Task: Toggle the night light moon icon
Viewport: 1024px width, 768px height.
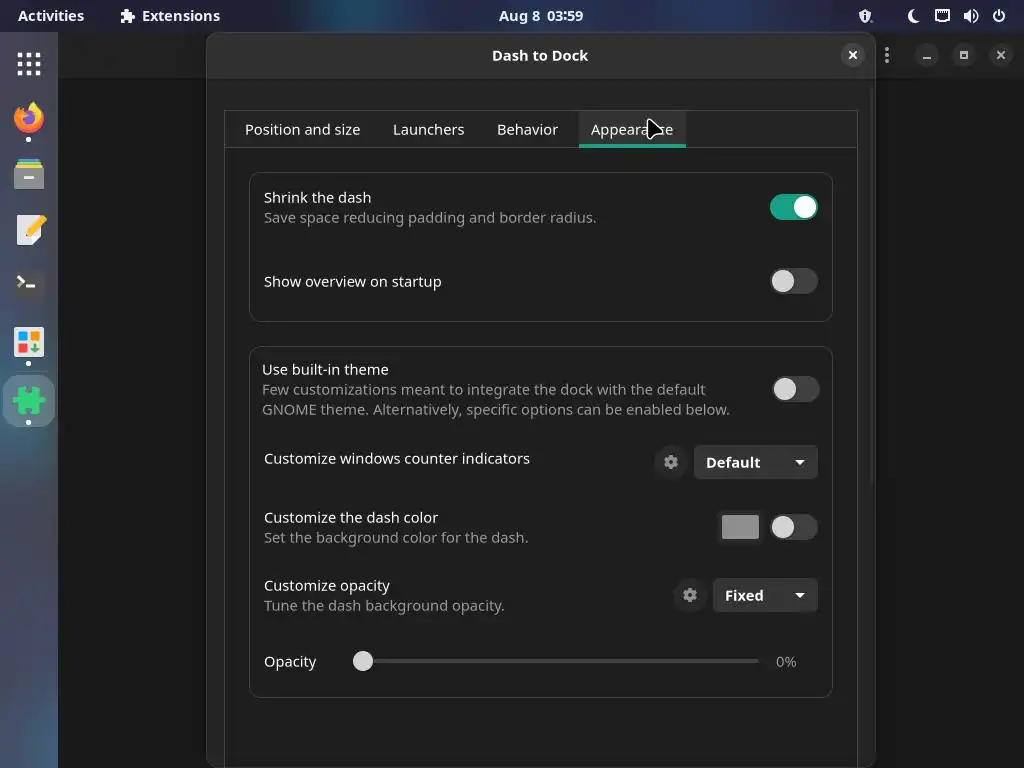Action: pyautogui.click(x=913, y=16)
